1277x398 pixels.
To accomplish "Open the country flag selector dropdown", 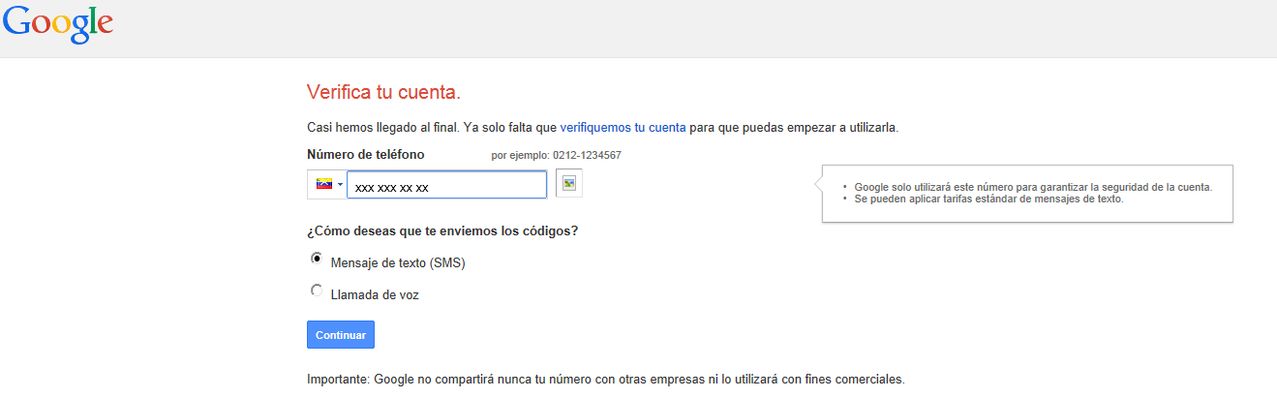I will (327, 185).
